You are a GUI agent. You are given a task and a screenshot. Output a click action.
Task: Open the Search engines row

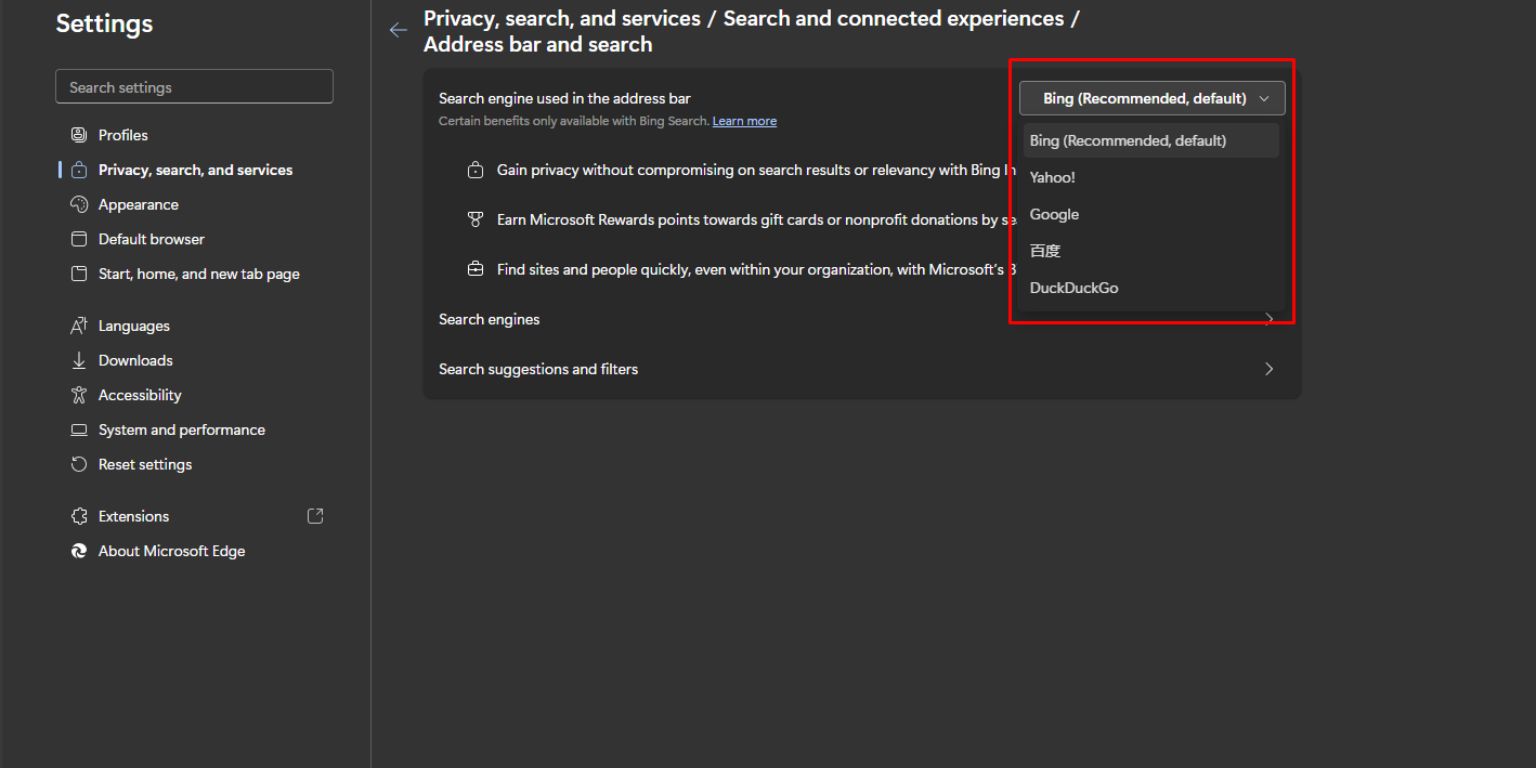click(x=862, y=319)
